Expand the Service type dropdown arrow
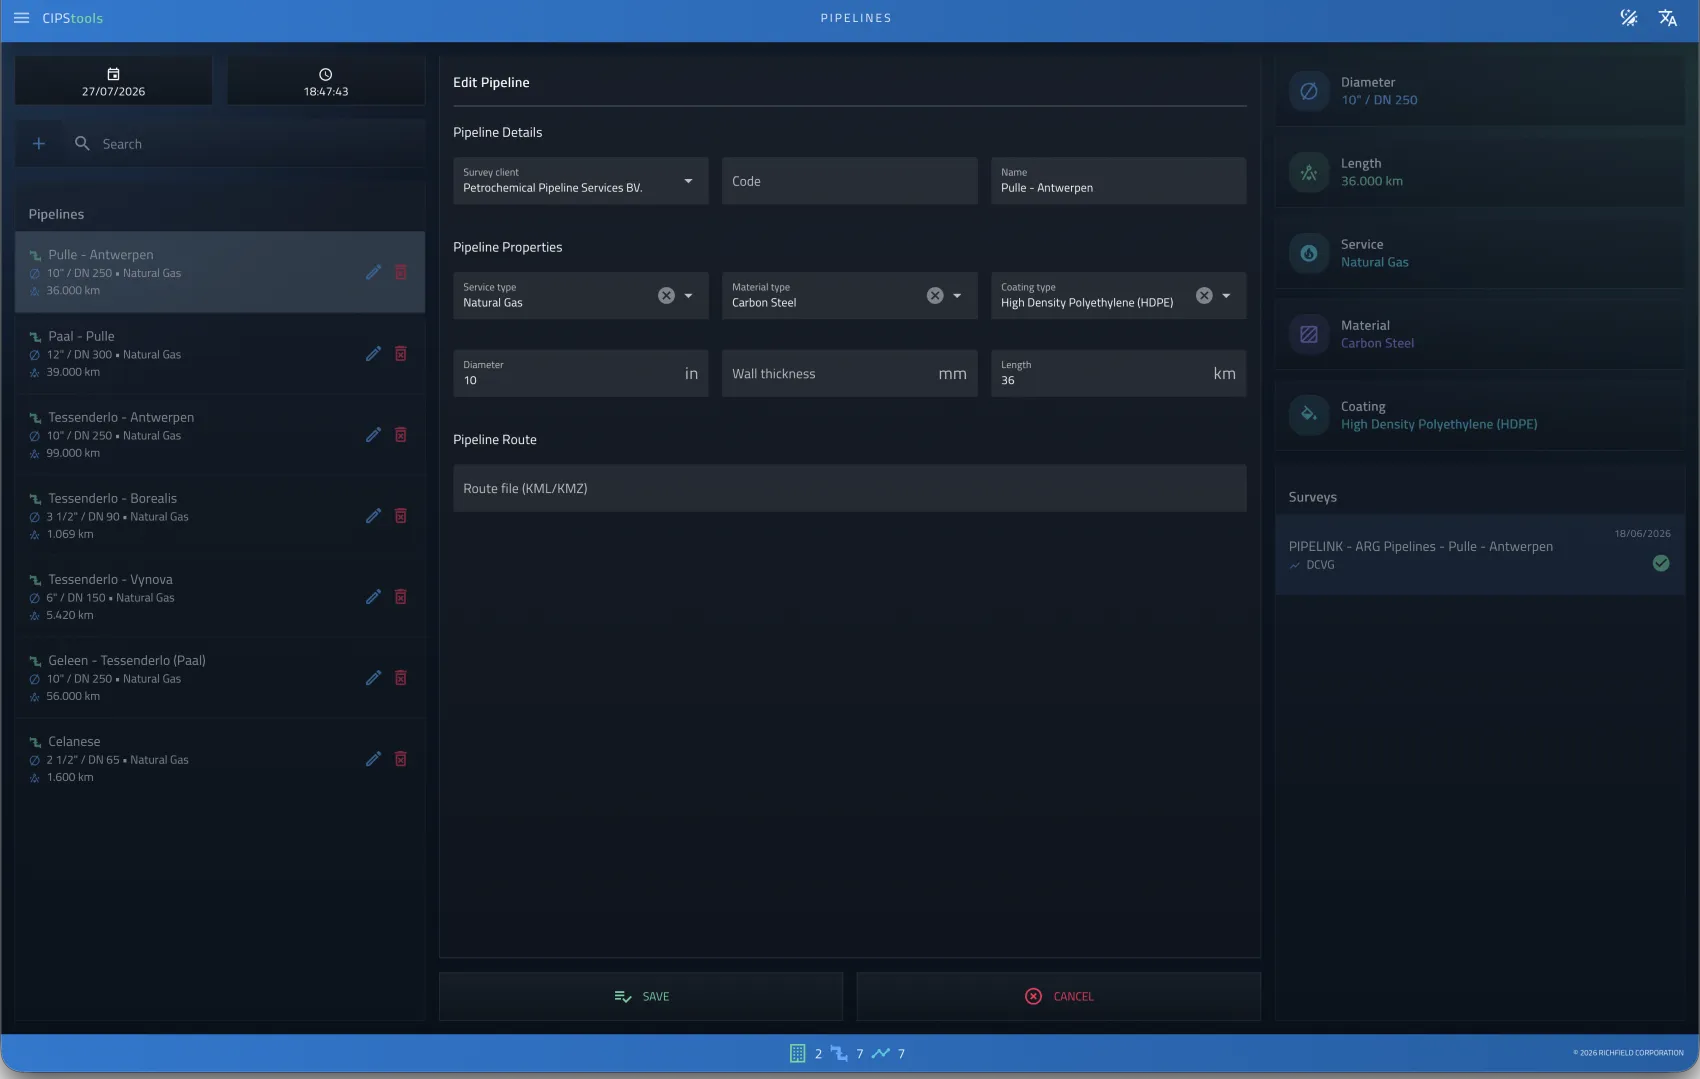1700x1079 pixels. [688, 295]
